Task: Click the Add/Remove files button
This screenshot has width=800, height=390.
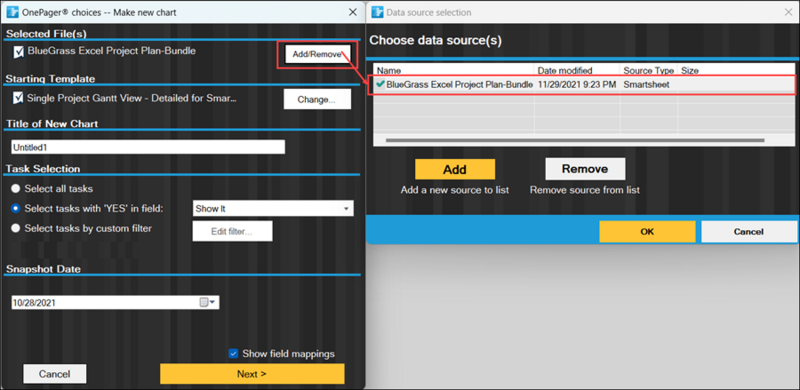Action: click(x=317, y=55)
